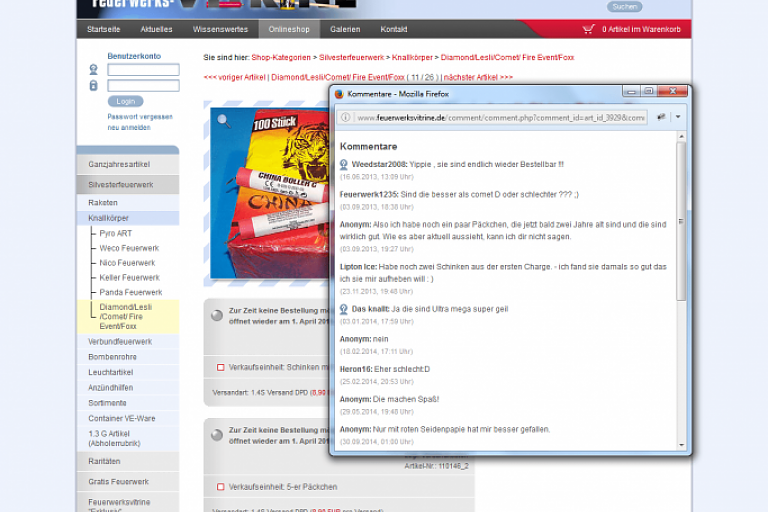Close the Kommentare Firefox popup

tap(672, 91)
